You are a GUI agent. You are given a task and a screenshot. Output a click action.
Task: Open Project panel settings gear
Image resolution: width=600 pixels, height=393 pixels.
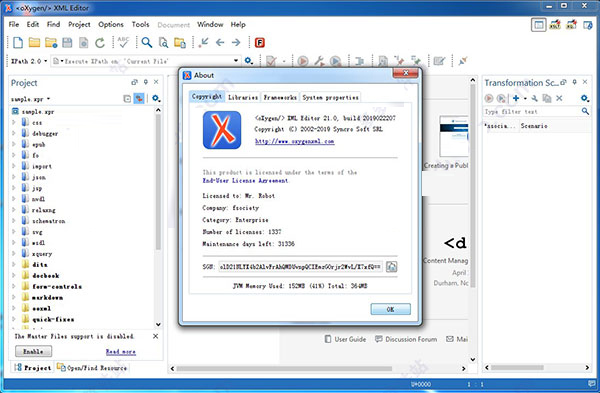click(x=156, y=99)
